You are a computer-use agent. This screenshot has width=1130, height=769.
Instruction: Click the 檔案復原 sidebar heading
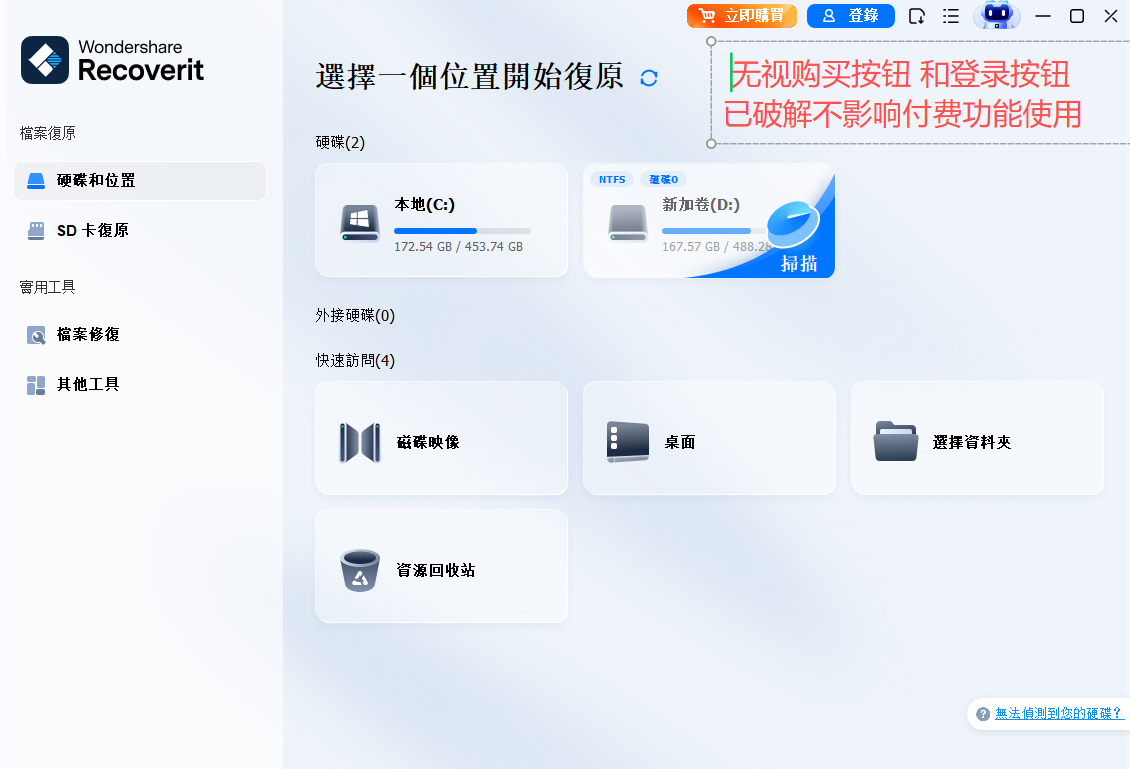(x=48, y=133)
